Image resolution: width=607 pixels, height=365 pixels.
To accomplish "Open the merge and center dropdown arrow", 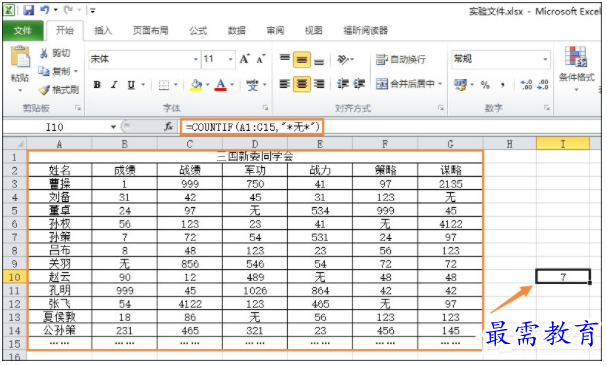I will (x=440, y=84).
